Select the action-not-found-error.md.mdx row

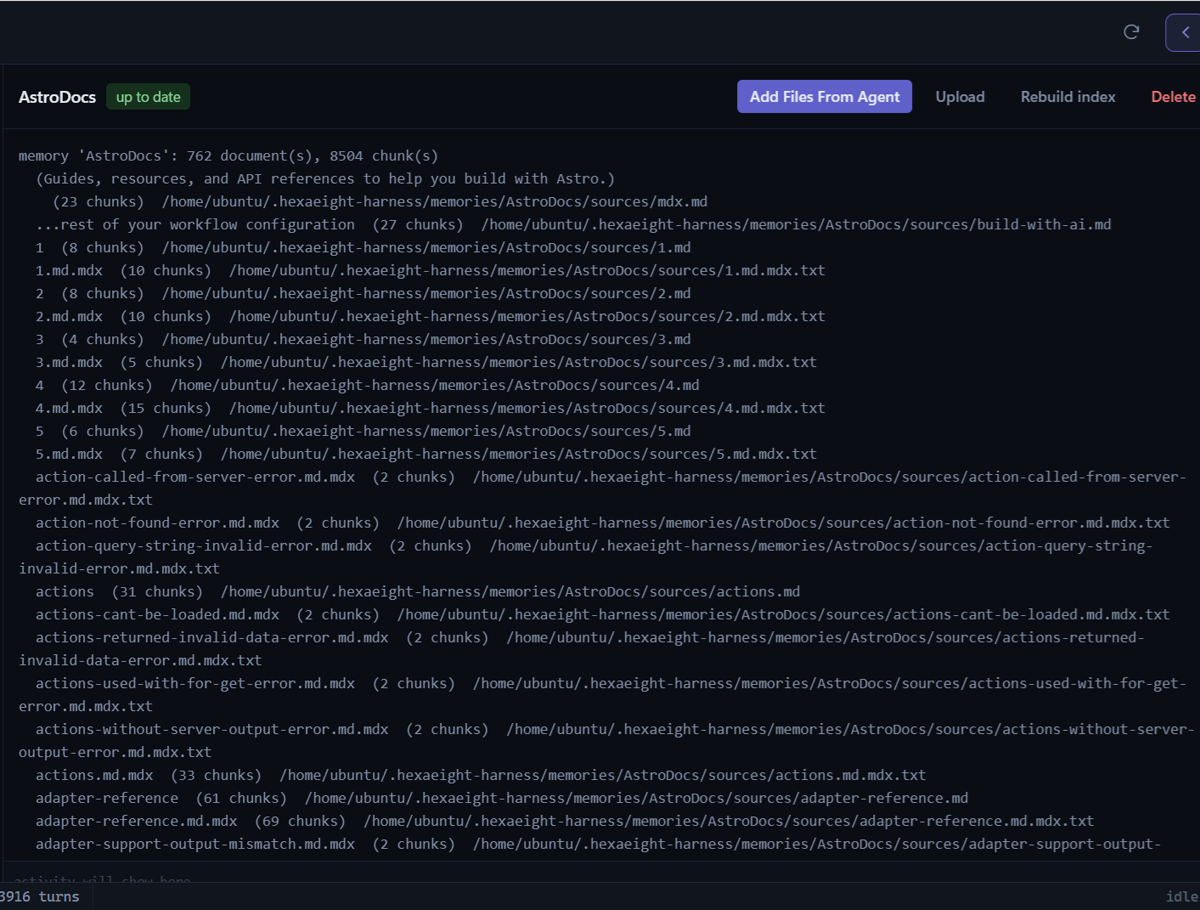602,524
